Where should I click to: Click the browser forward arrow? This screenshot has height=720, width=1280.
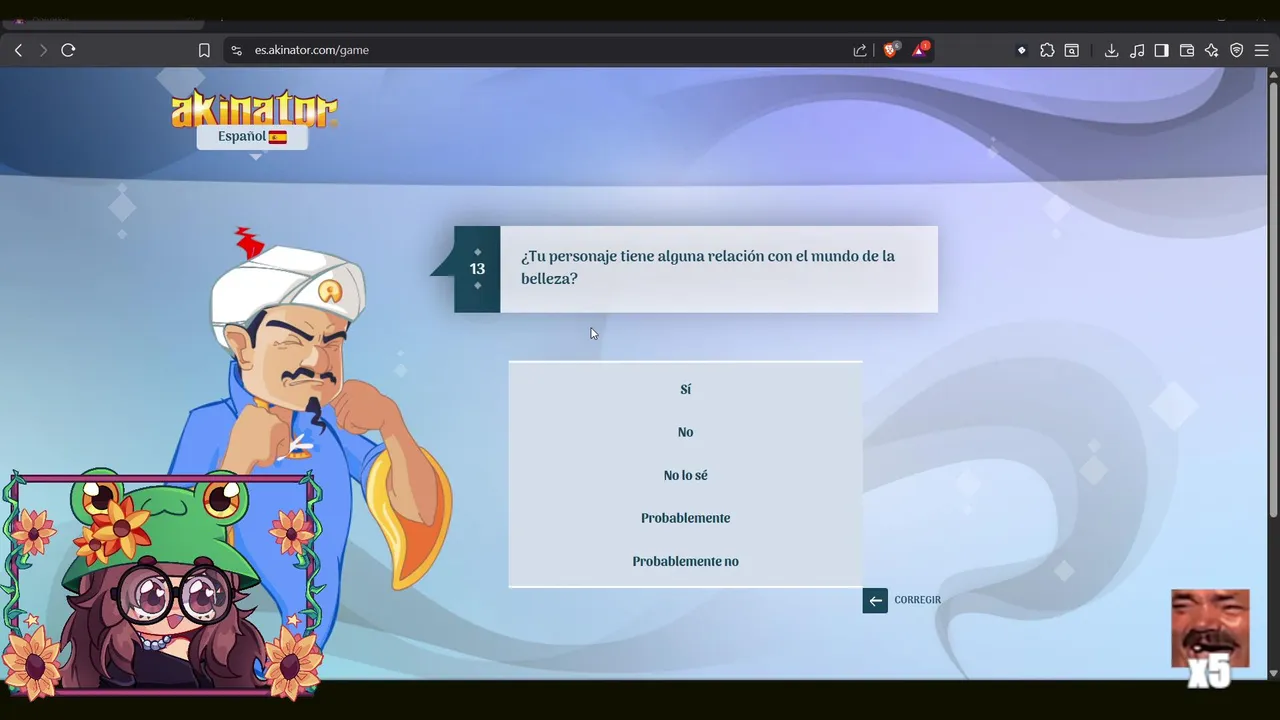pos(43,50)
